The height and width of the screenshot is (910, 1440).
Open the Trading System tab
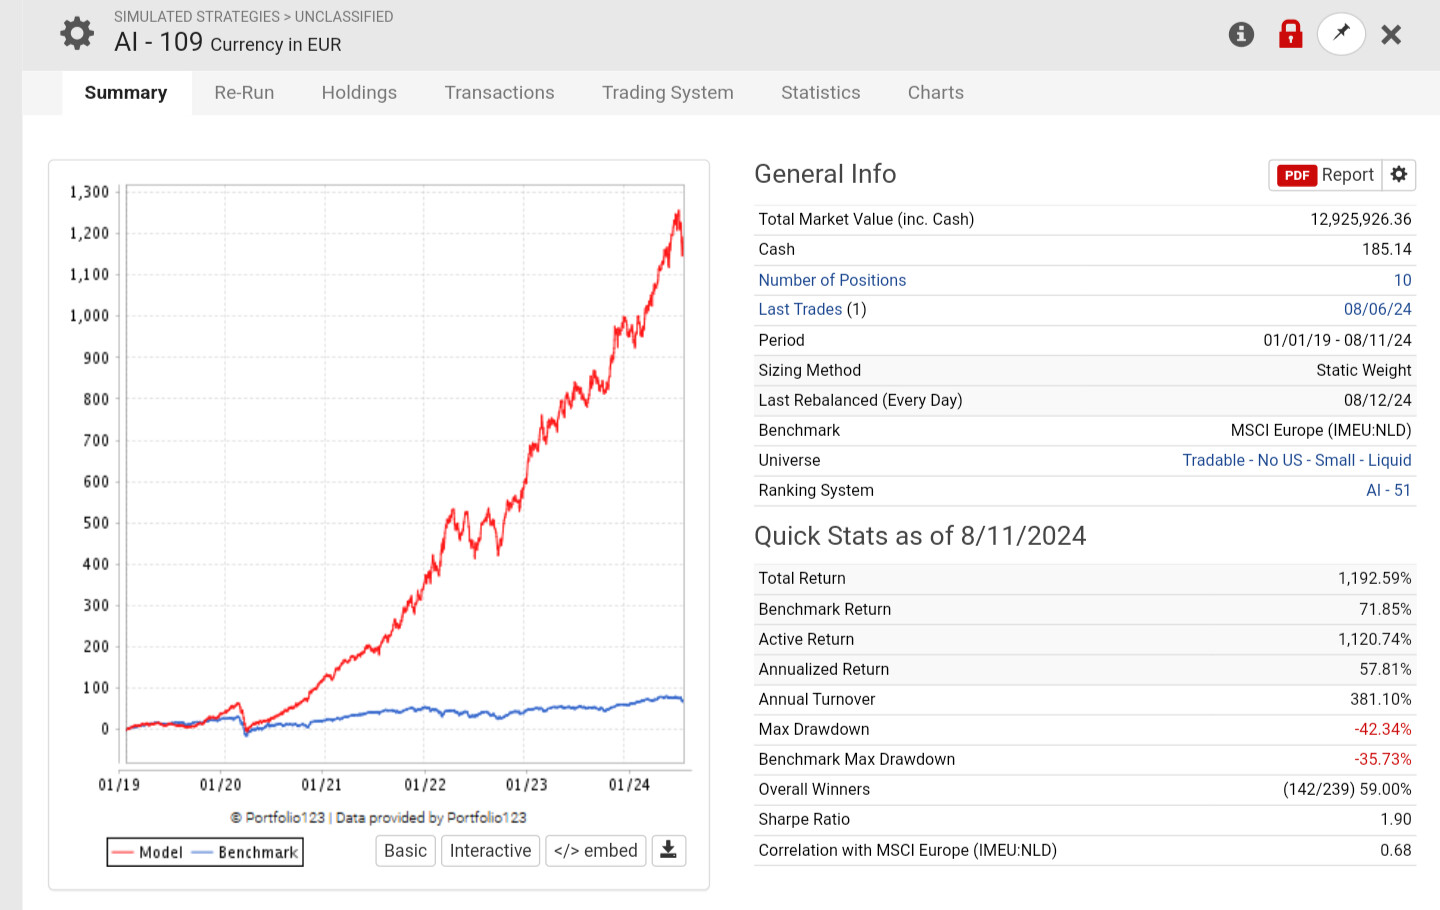pos(668,93)
